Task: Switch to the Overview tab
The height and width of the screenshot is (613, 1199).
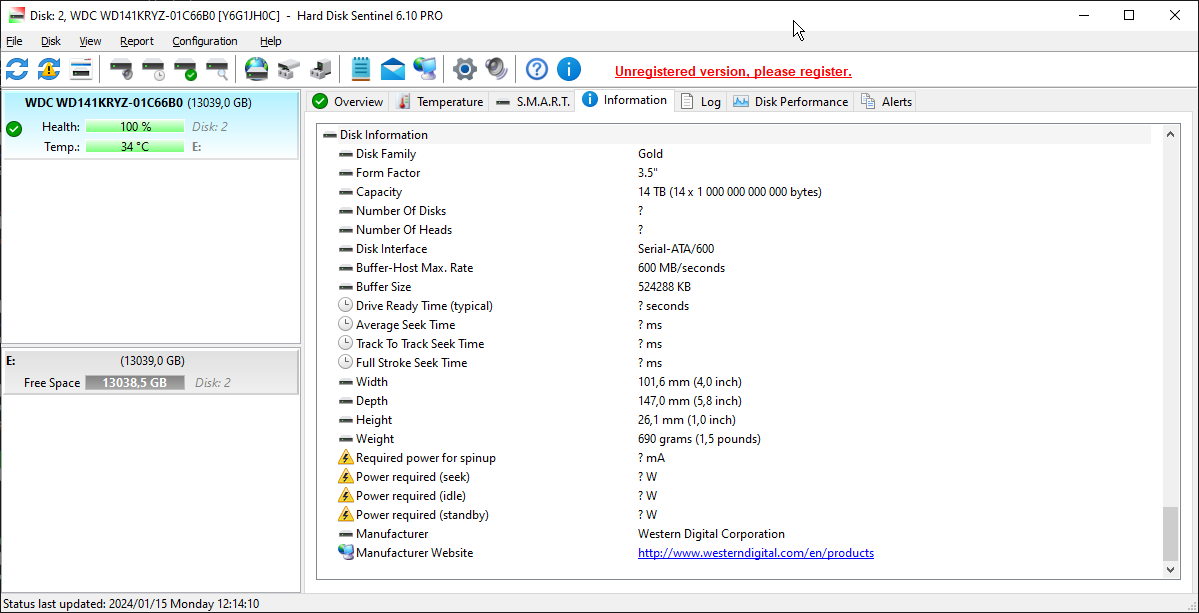Action: [348, 102]
